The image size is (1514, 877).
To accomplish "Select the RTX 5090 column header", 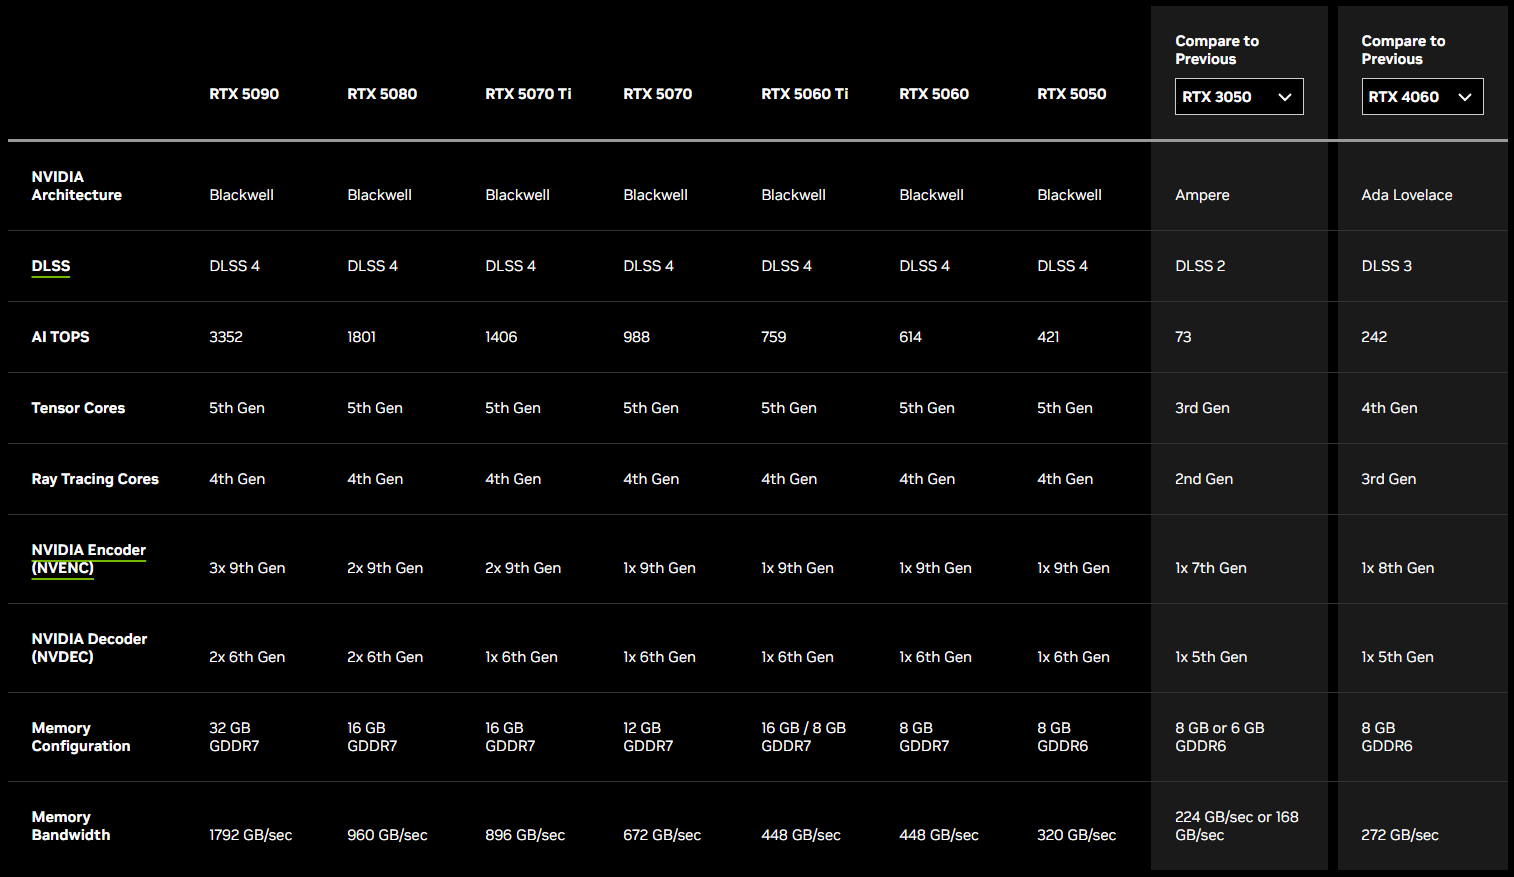I will (x=244, y=94).
